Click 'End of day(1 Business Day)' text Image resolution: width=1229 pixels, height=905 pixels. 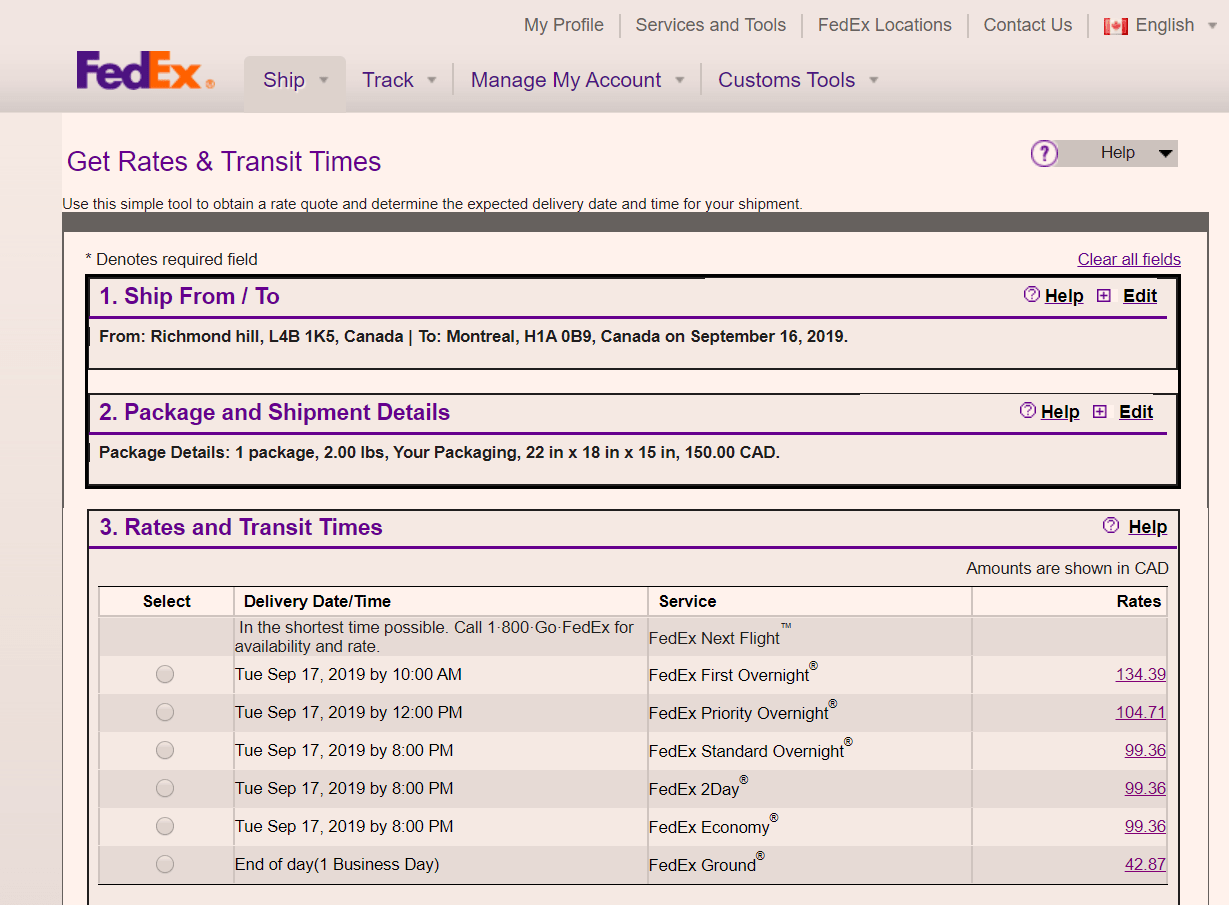pyautogui.click(x=337, y=864)
